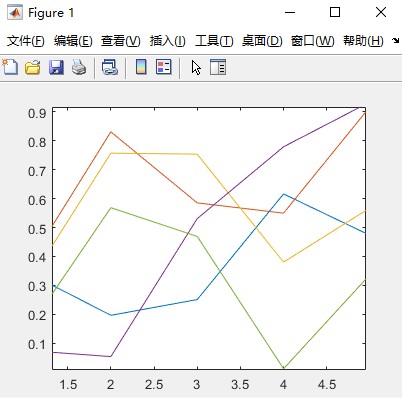Click the New Figure toolbar icon
Viewport: 402px width, 398px height.
click(10, 67)
